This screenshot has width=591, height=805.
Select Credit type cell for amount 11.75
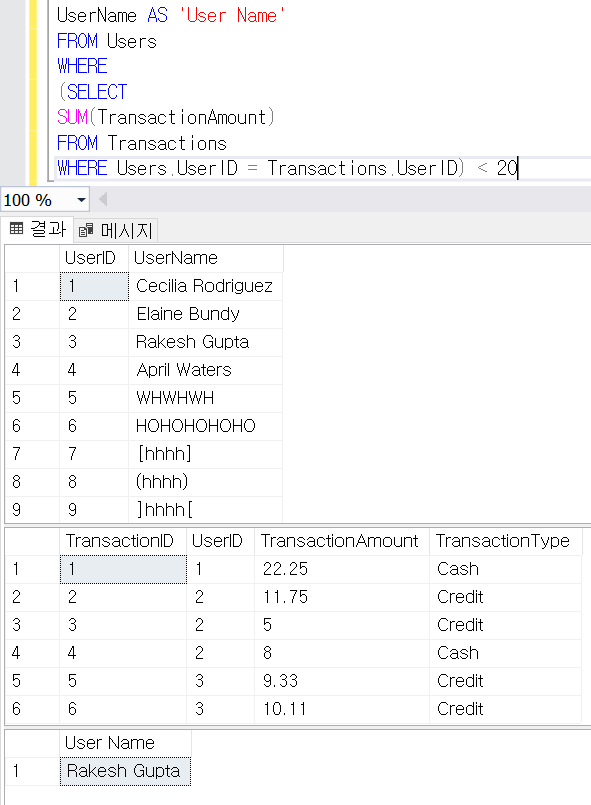tap(506, 597)
